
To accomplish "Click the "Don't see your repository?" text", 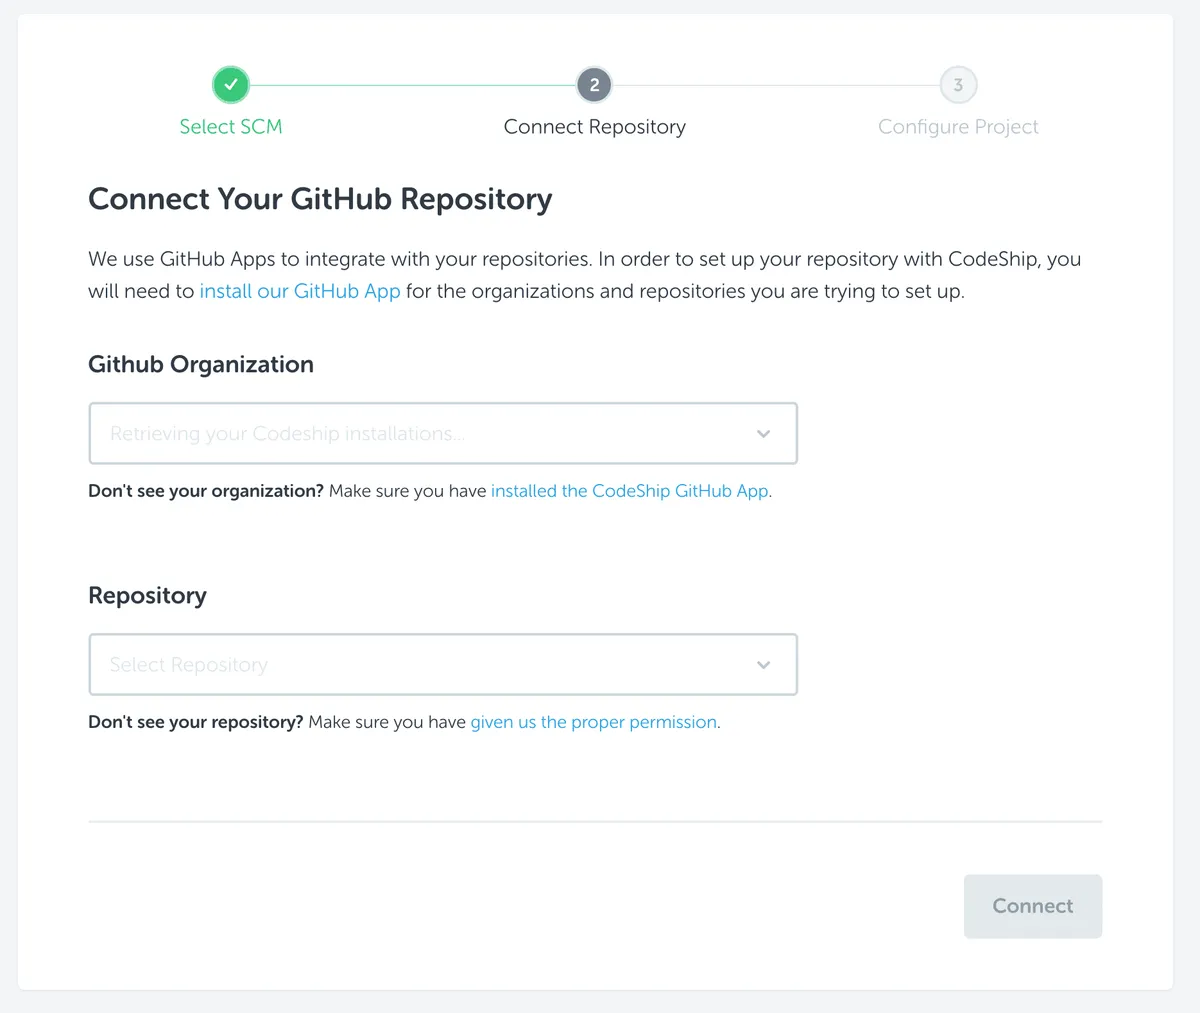I will (x=196, y=722).
